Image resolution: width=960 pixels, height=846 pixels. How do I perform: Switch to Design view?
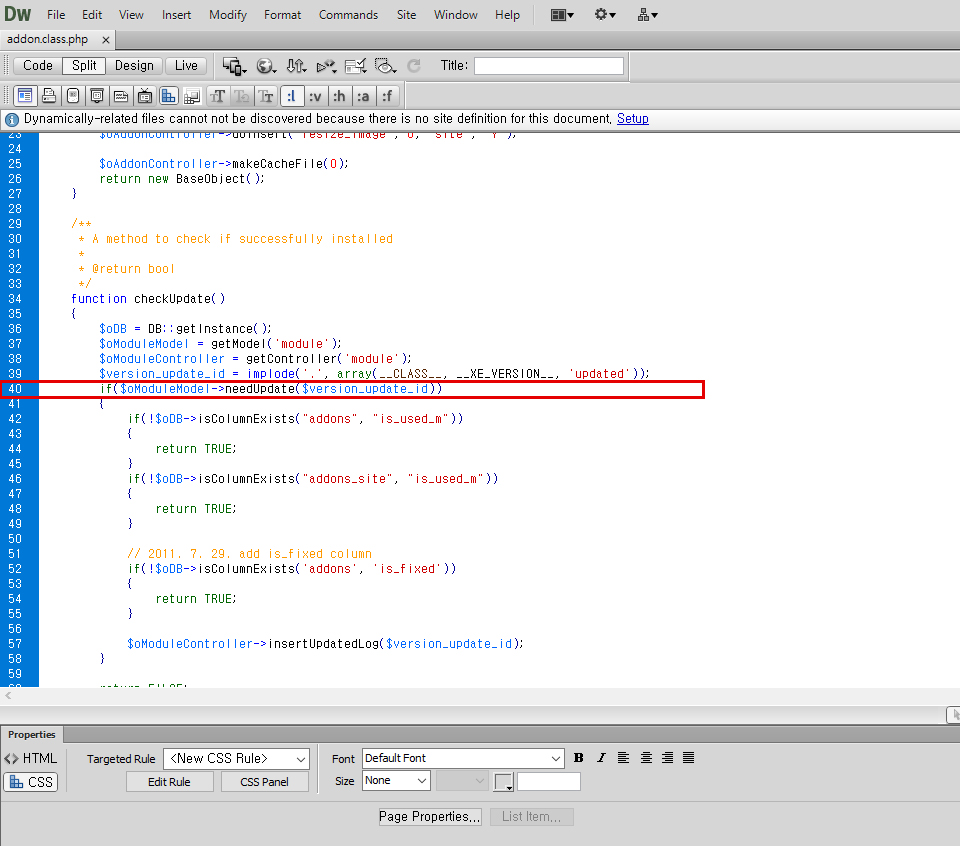[x=134, y=66]
